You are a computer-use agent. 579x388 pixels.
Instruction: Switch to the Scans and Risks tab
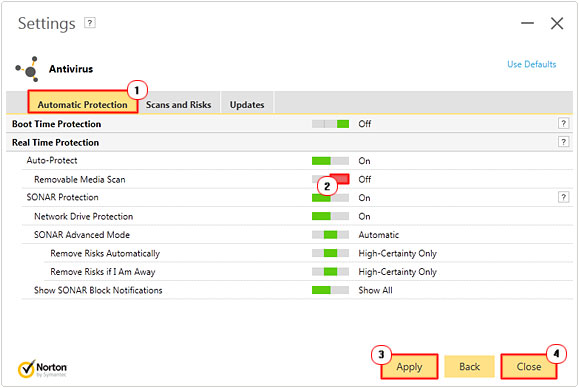178,104
